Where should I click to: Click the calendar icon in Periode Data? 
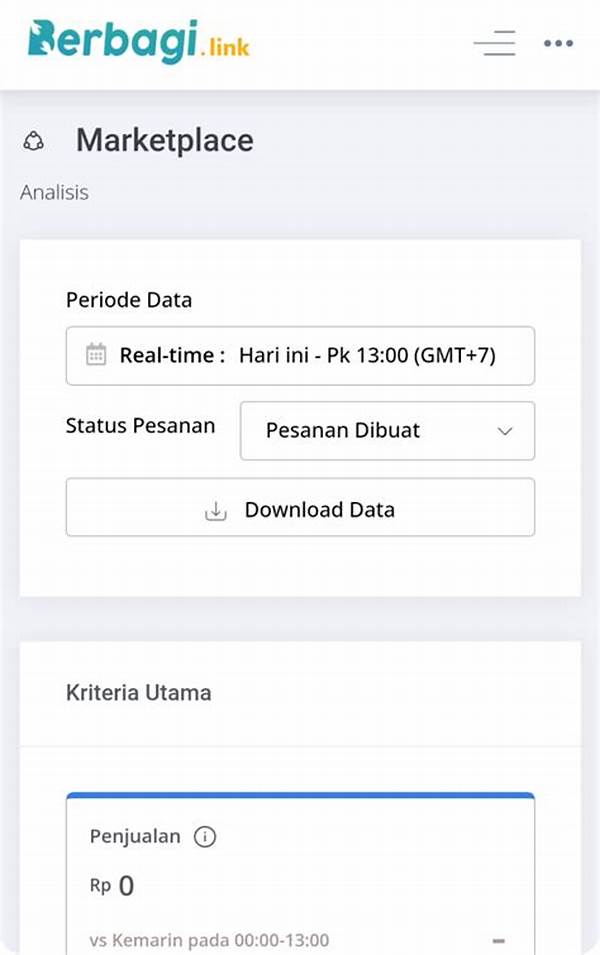[94, 355]
